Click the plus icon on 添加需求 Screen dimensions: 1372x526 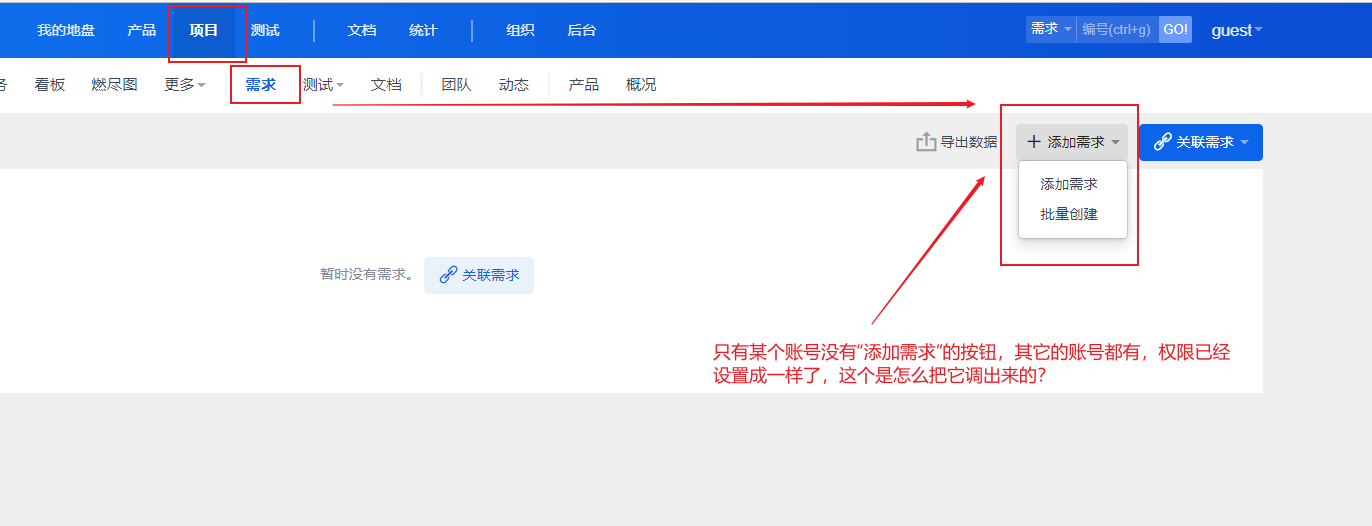point(1034,142)
